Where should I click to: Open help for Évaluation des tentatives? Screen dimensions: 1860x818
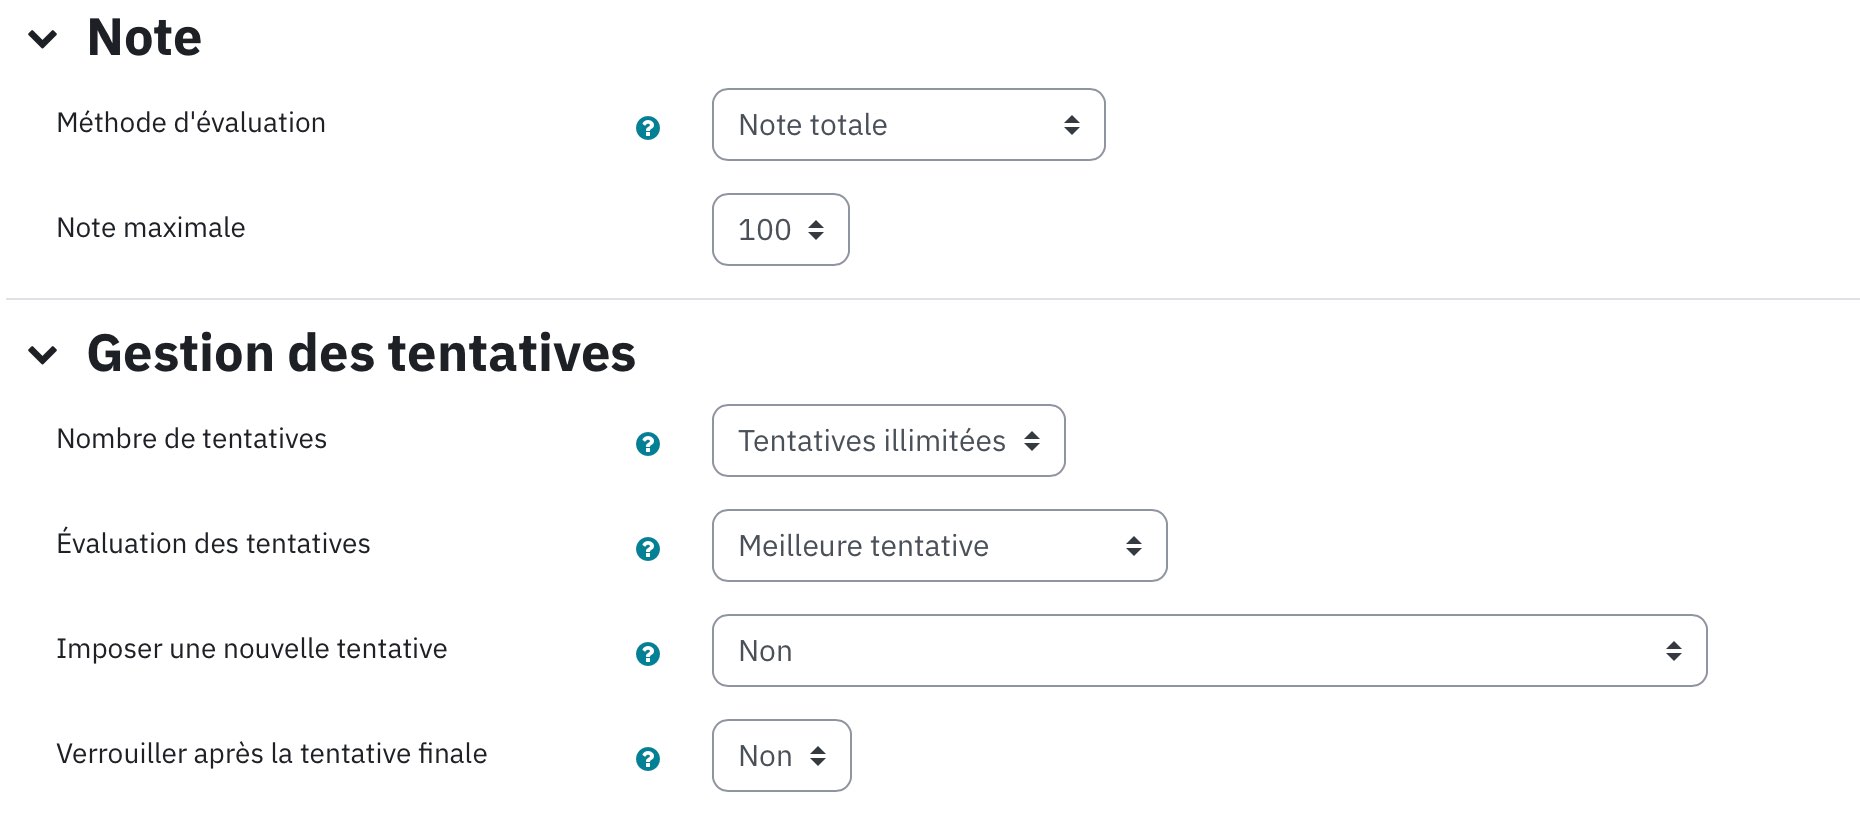pos(648,549)
